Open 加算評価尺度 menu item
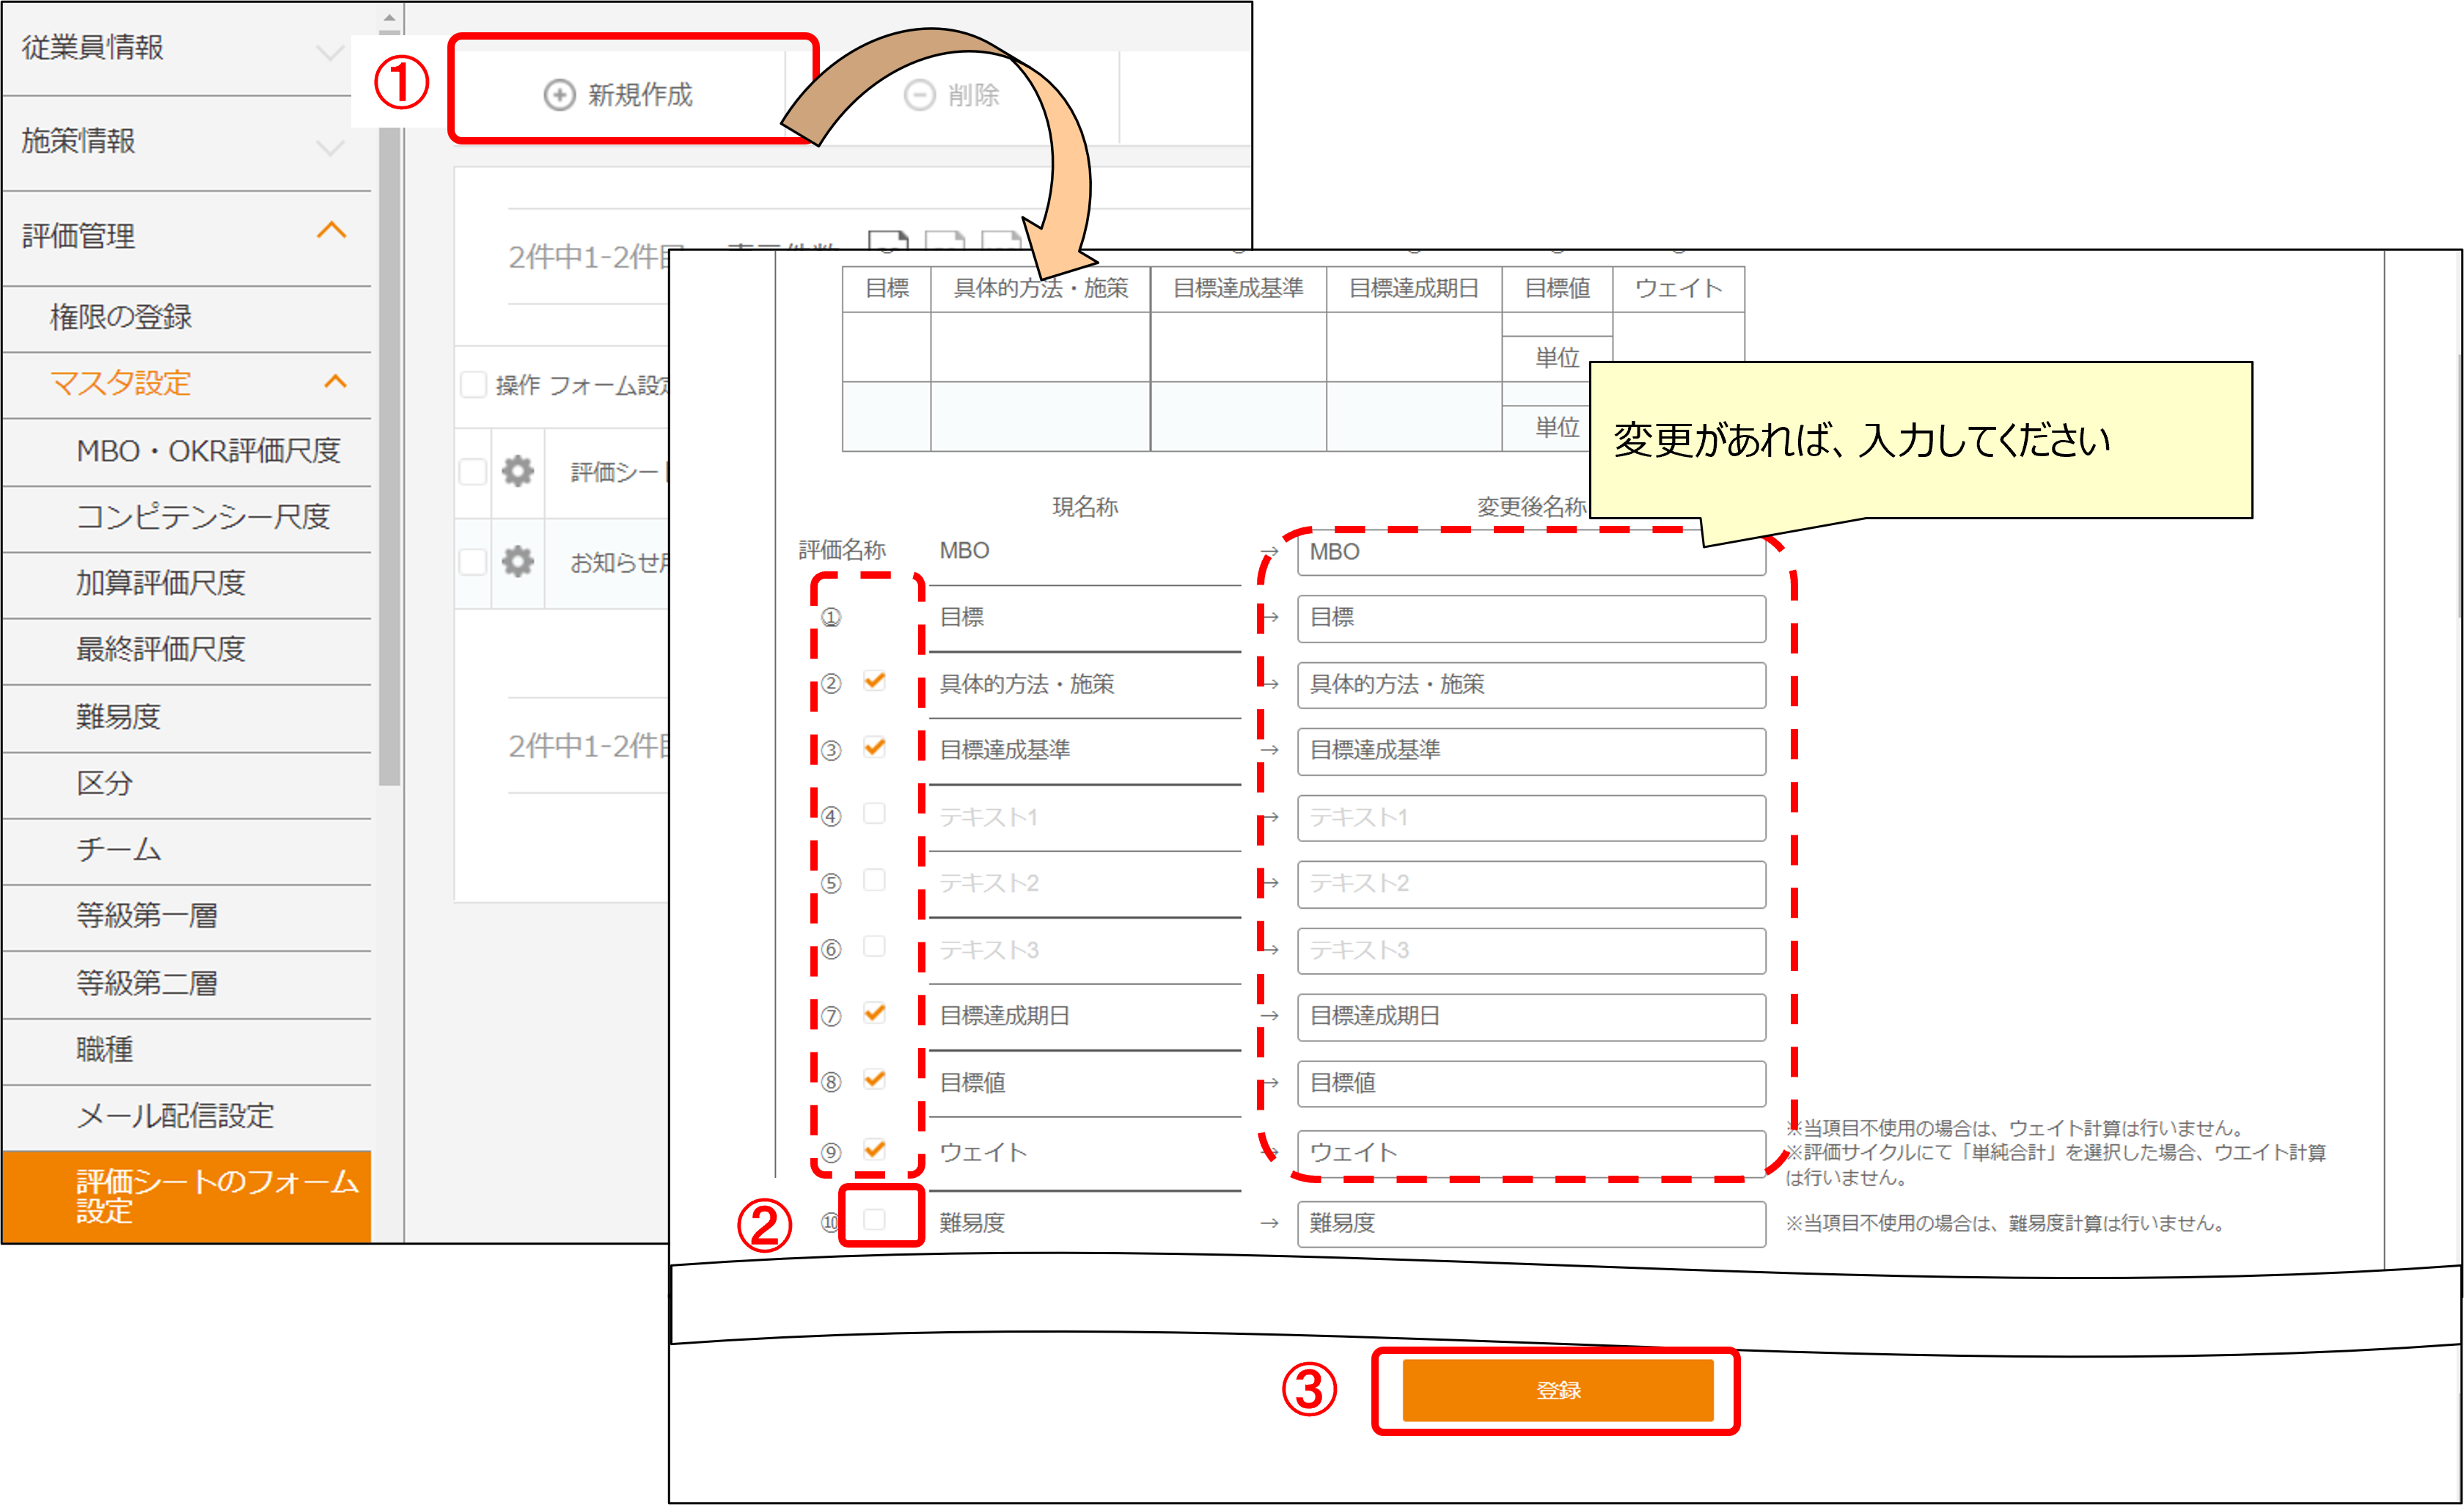Viewport: 2464px width, 1505px height. click(186, 584)
